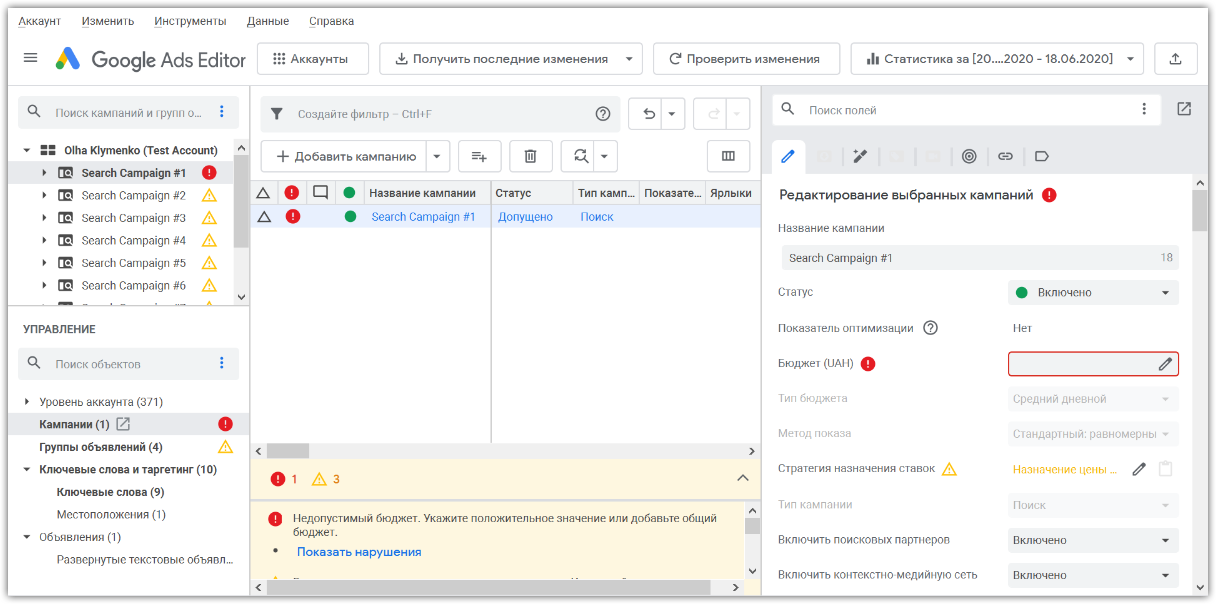This screenshot has width=1216, height=604.
Task: Select Ключевые слова (9) item
Action: point(110,492)
